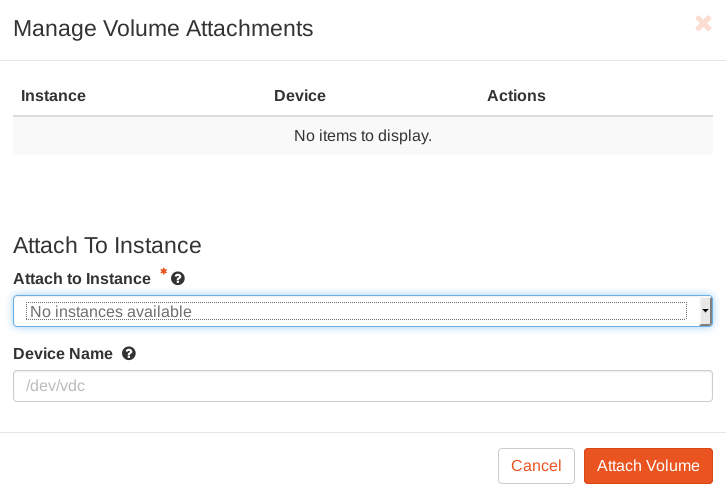This screenshot has height=498, width=726.
Task: Click the red required asterisk marker
Action: coord(163,273)
